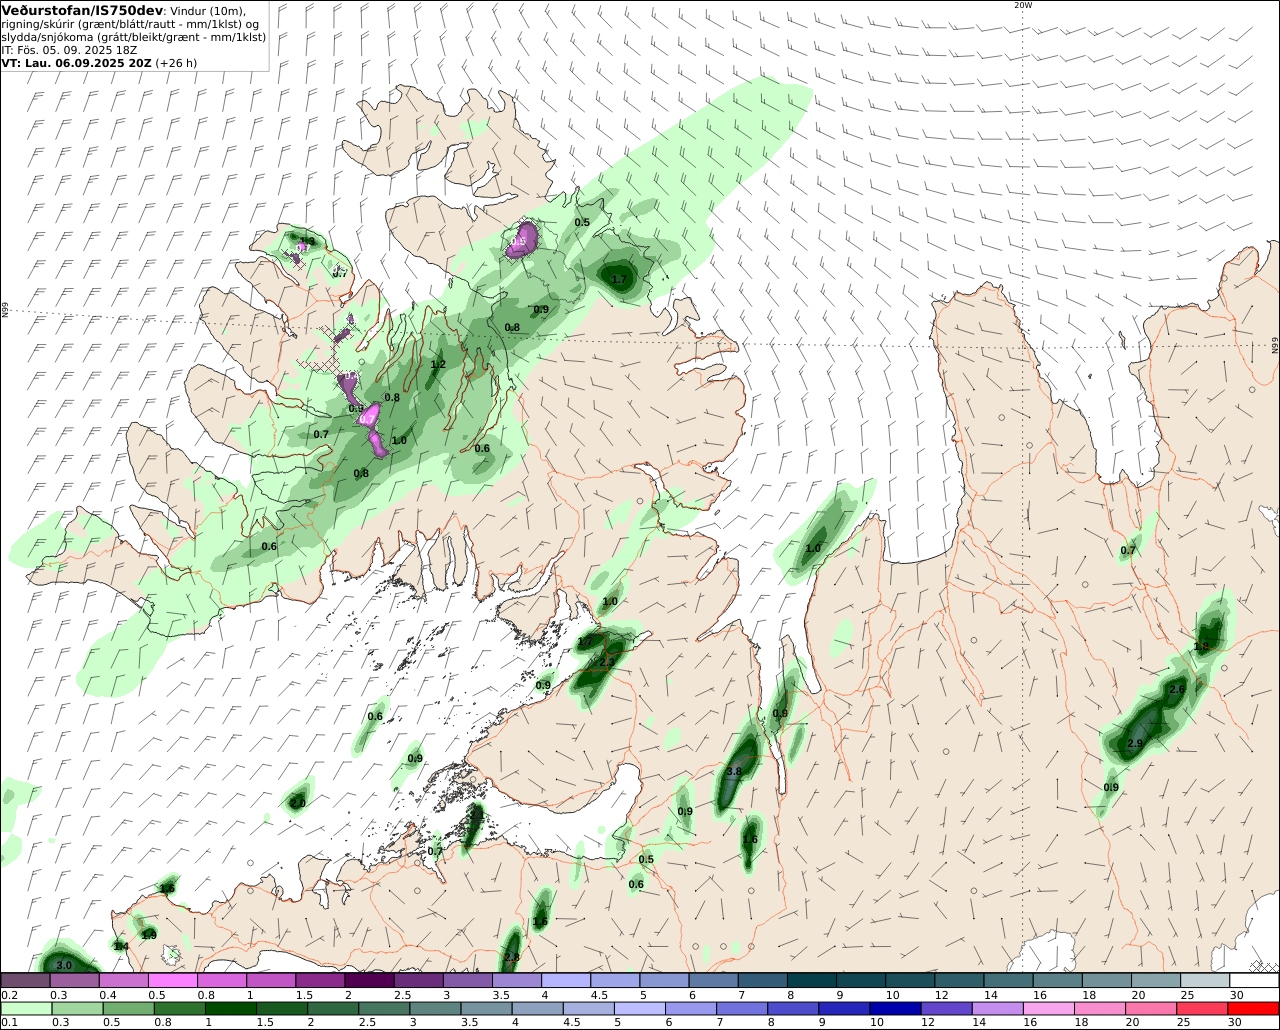Pick the white 30 sleet/snow legend swatch
This screenshot has height=1030, width=1280.
pos(1254,980)
